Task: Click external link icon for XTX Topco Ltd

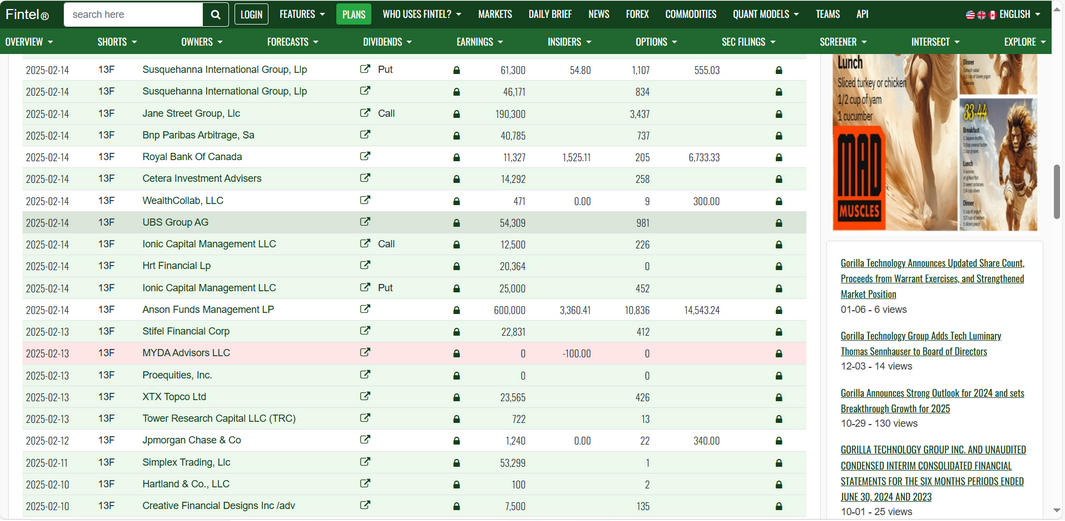Action: [x=365, y=397]
